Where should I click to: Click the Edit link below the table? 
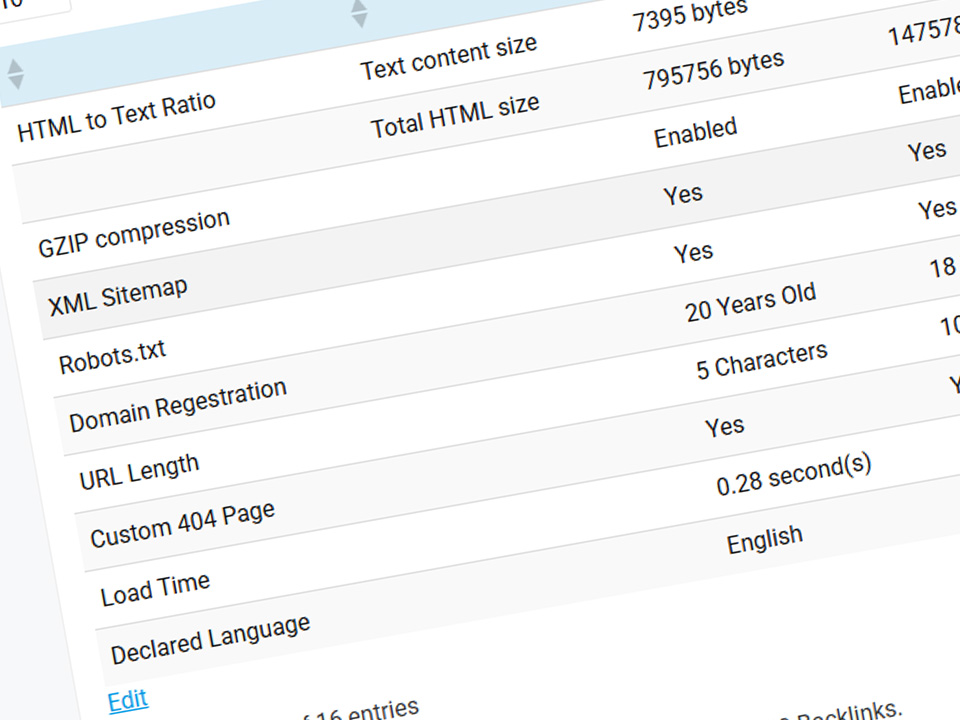coord(128,700)
